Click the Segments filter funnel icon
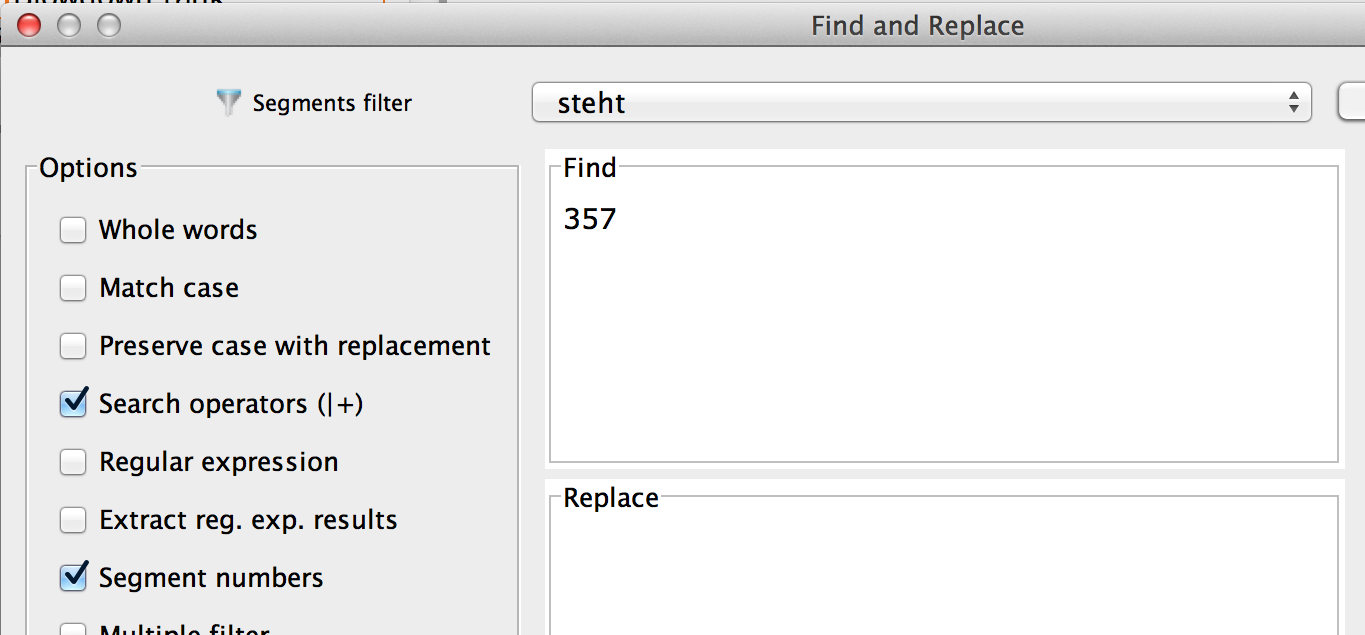Image resolution: width=1365 pixels, height=635 pixels. tap(229, 103)
